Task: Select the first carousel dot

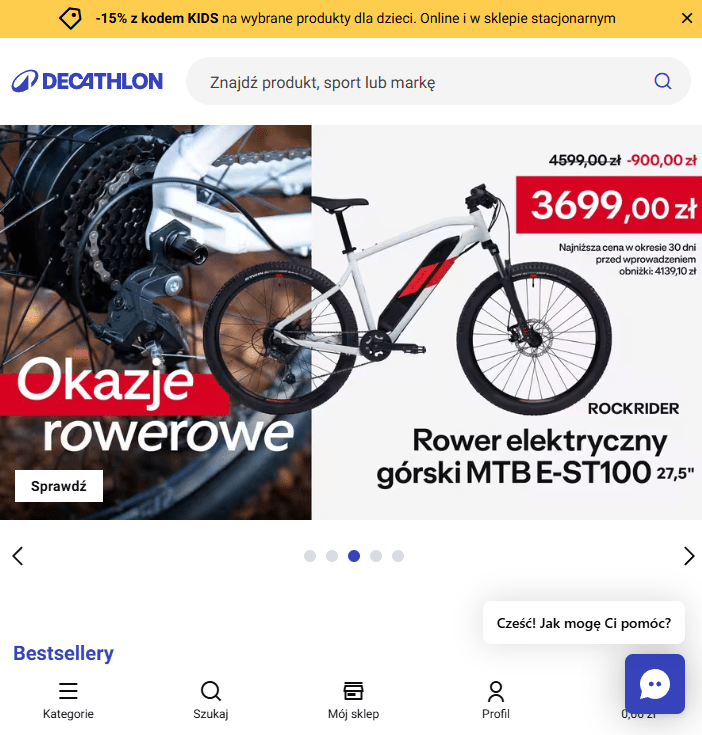Action: point(310,556)
